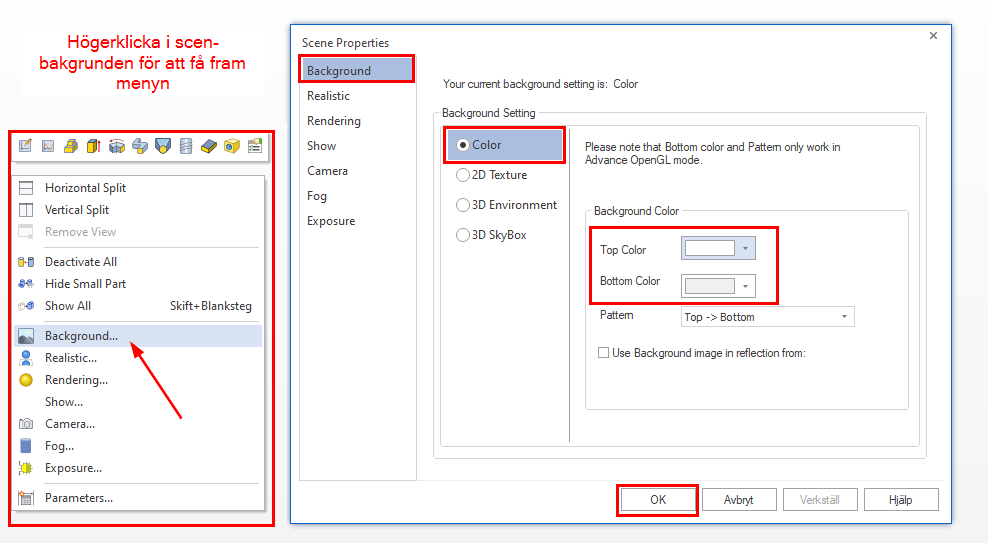Click the Camera icon in context menu
This screenshot has height=543, width=988.
[26, 424]
